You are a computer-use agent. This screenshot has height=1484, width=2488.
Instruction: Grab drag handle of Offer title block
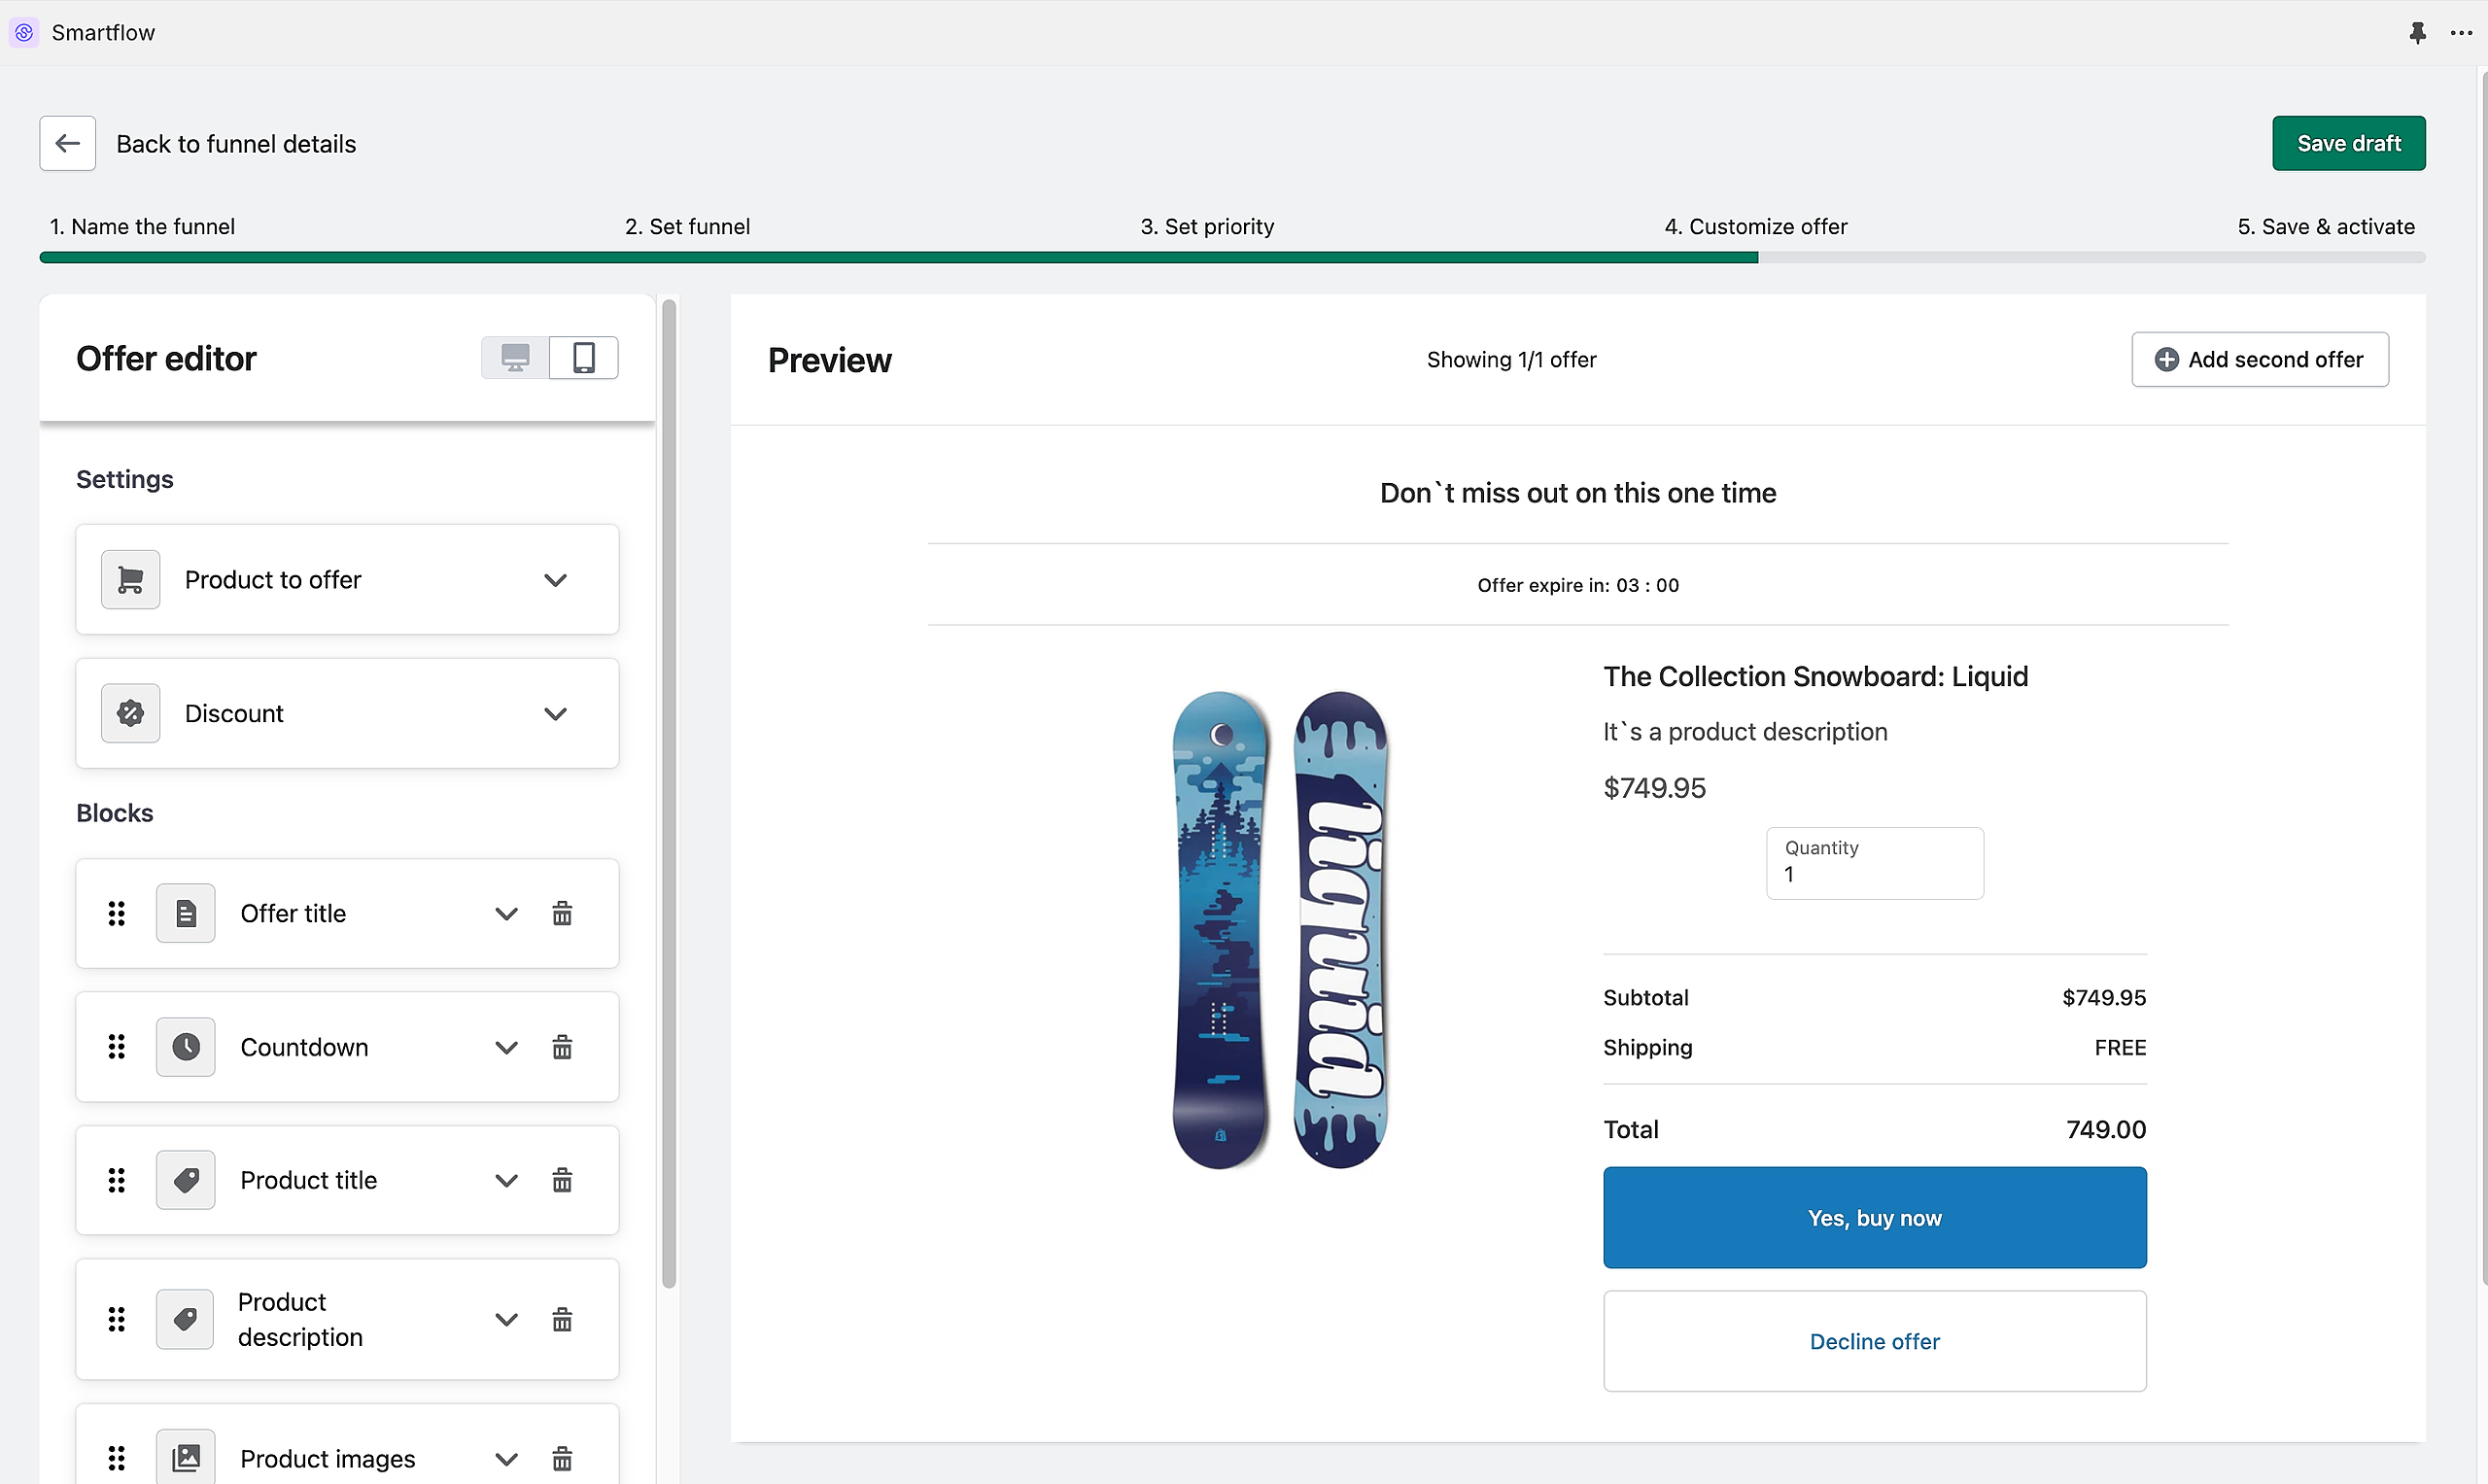(x=117, y=913)
